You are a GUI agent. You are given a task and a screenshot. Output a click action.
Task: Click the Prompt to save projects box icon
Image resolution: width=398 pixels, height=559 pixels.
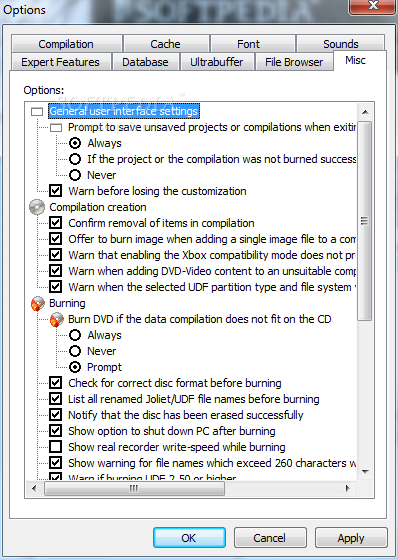(x=56, y=128)
